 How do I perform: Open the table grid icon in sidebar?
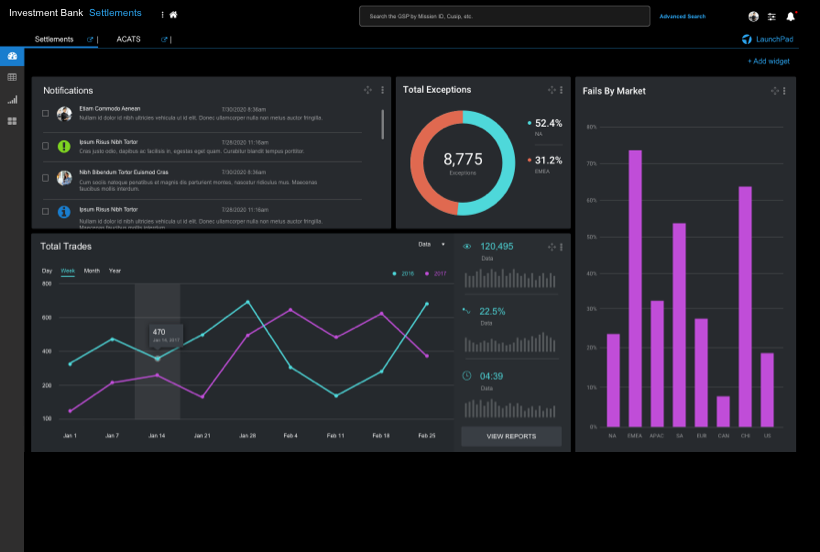tap(12, 77)
